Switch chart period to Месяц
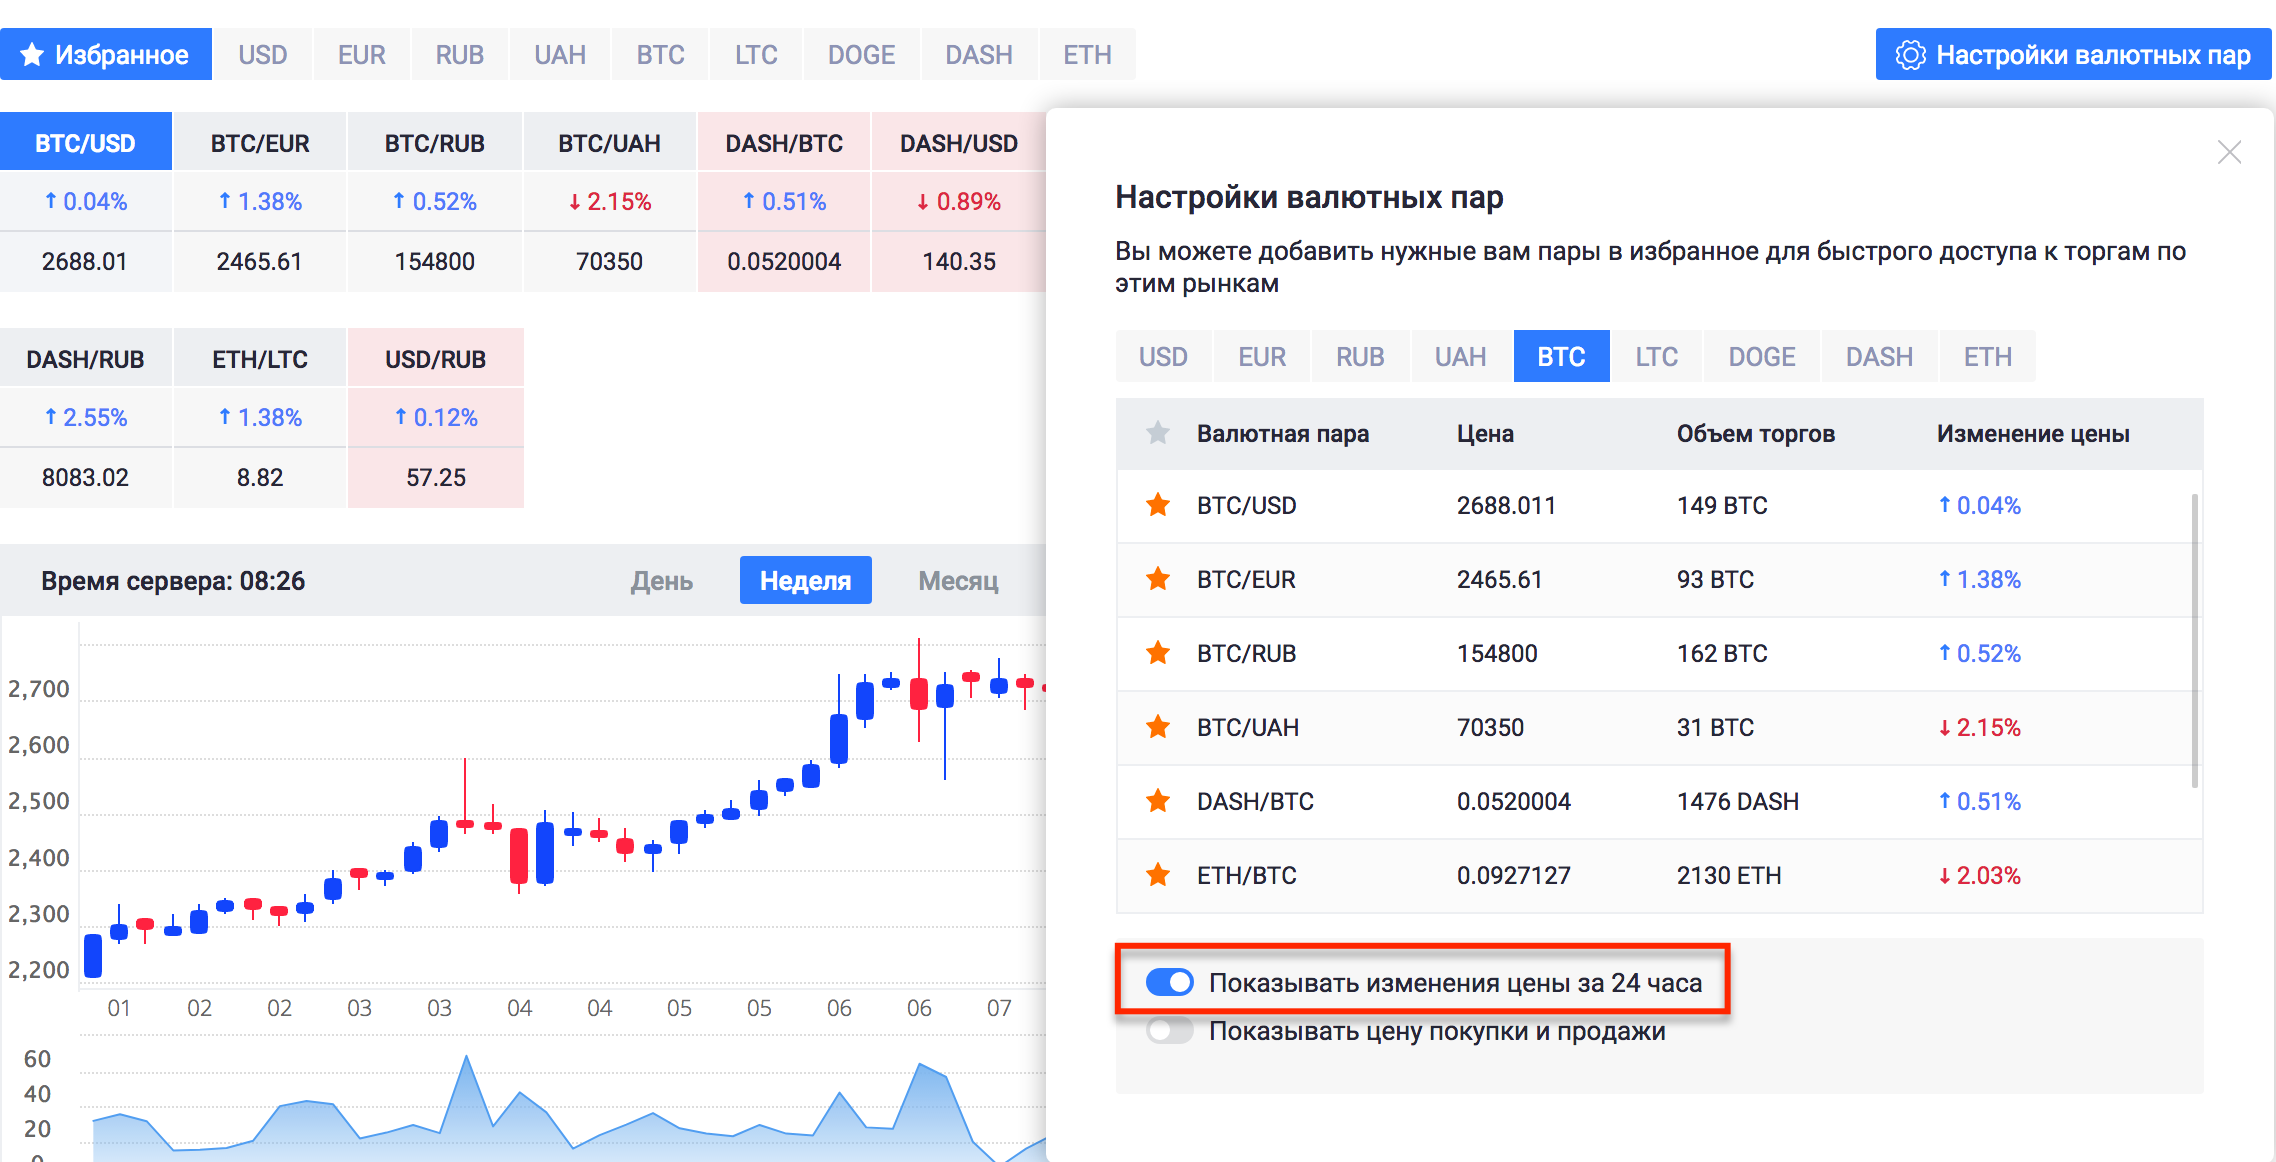 coord(958,580)
